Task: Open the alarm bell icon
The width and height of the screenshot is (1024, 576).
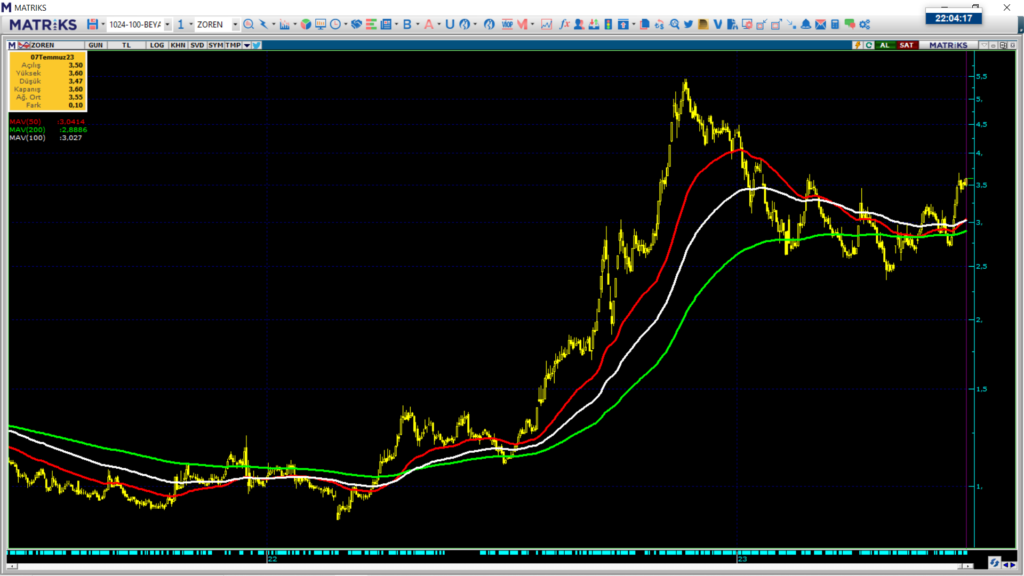Action: (x=806, y=24)
